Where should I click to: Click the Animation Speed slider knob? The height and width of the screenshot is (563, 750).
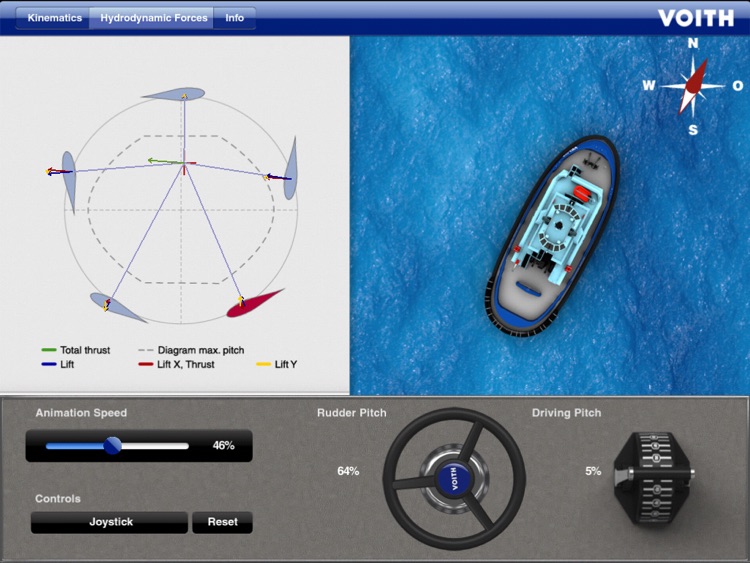[113, 446]
